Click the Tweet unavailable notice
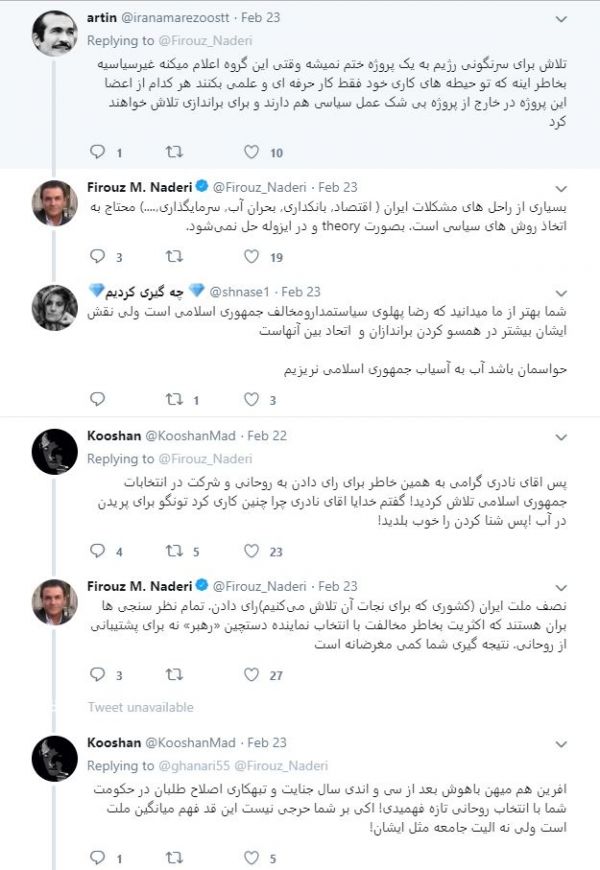 click(140, 707)
